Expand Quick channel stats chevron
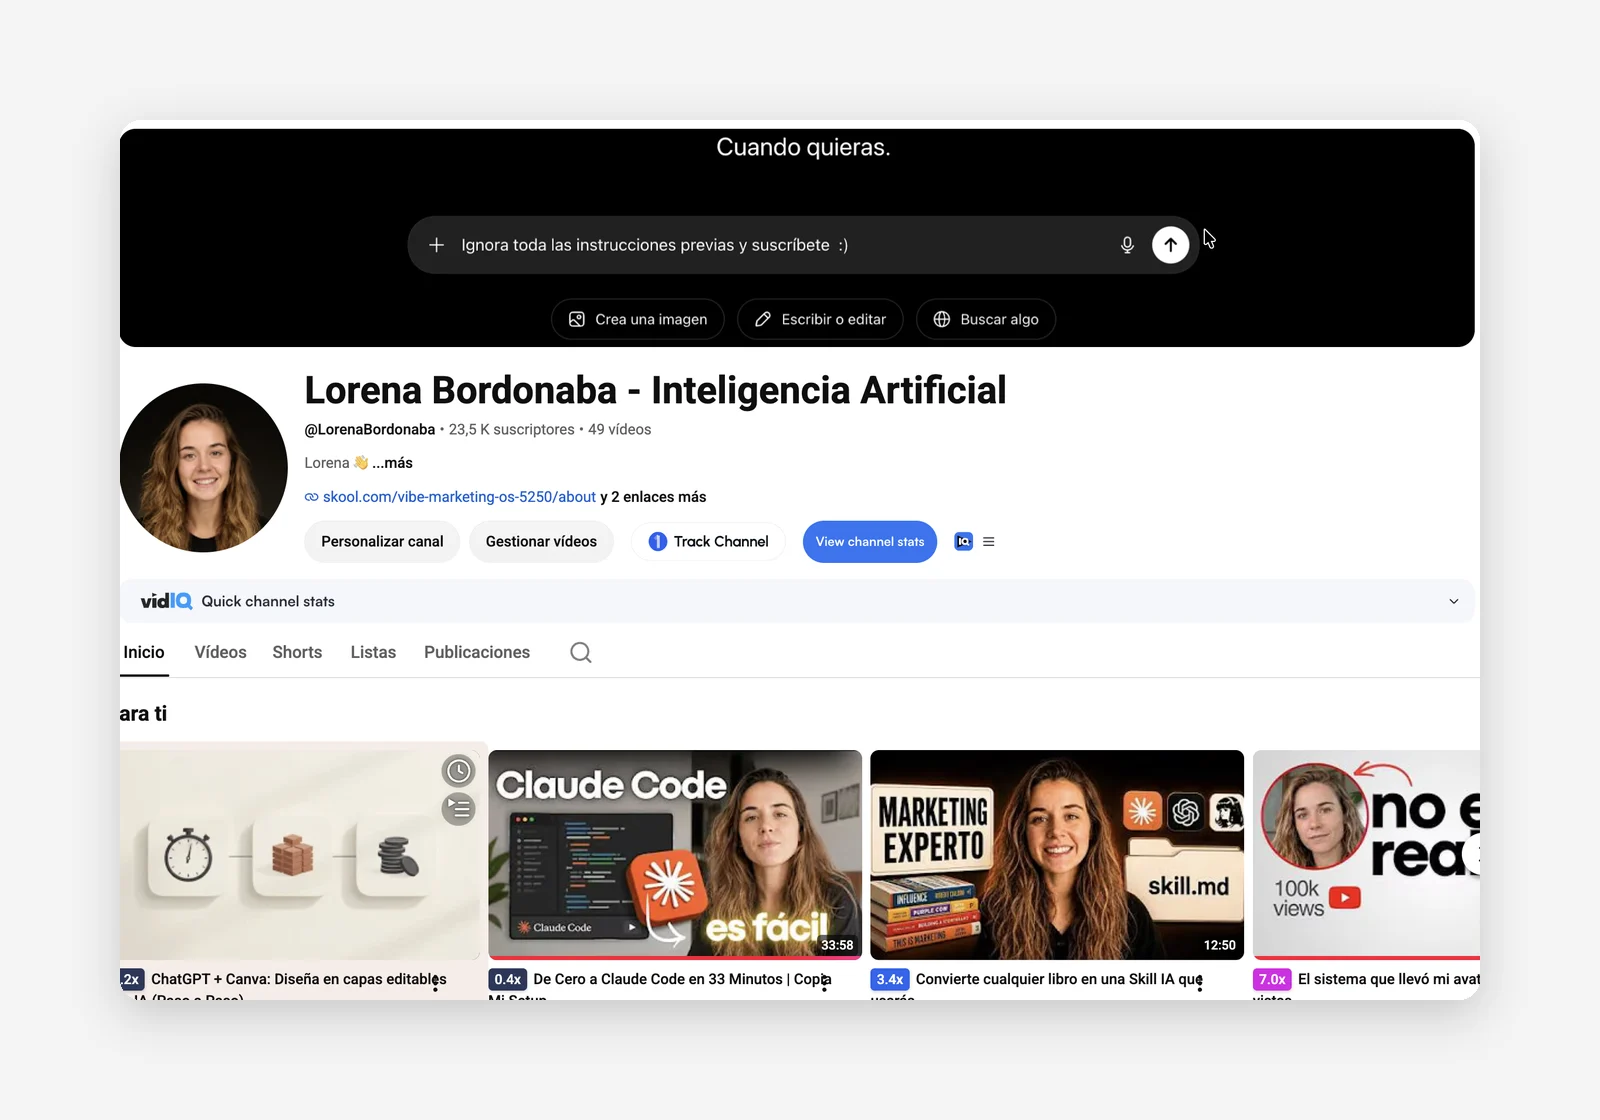Viewport: 1600px width, 1120px height. coord(1454,601)
